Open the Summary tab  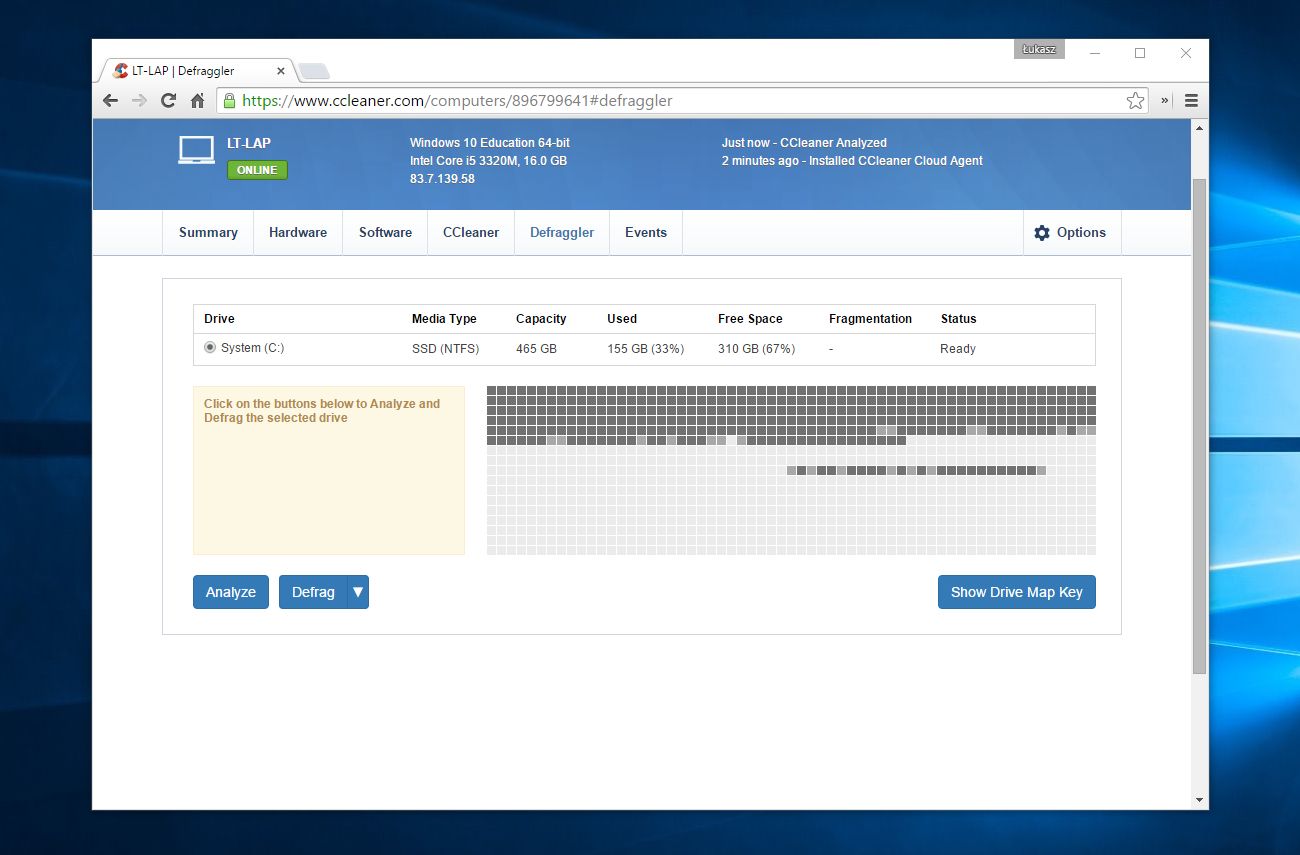[x=208, y=233]
